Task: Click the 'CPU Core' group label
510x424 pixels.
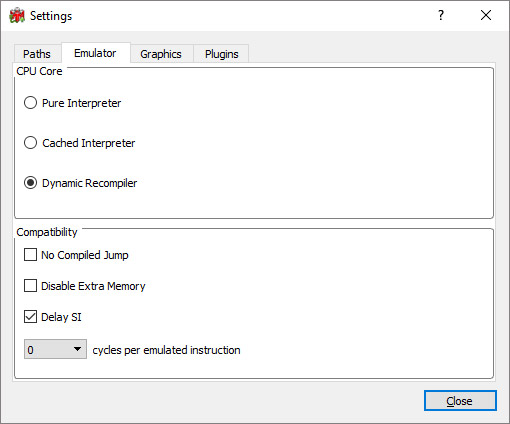Action: 39,71
